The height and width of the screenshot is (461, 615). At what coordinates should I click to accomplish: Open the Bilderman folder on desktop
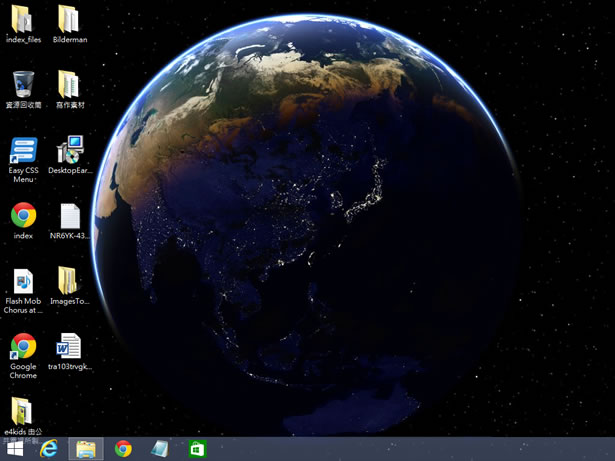(x=69, y=19)
